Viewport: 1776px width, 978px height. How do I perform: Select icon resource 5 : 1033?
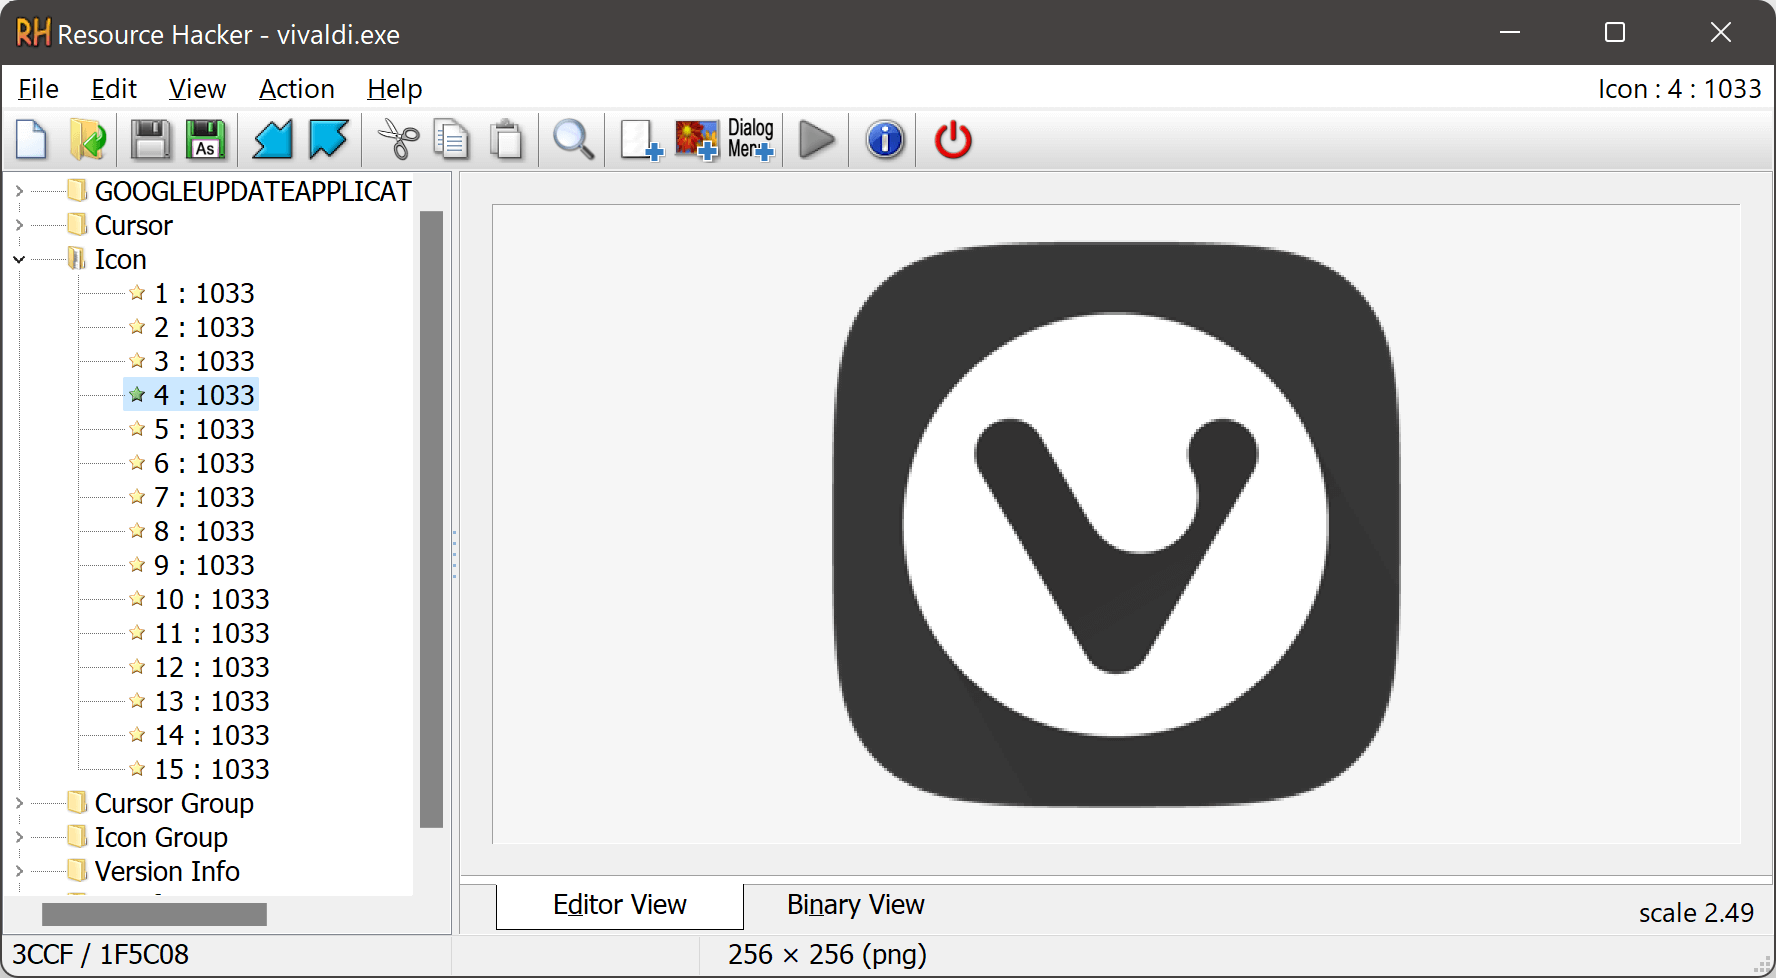pyautogui.click(x=204, y=429)
